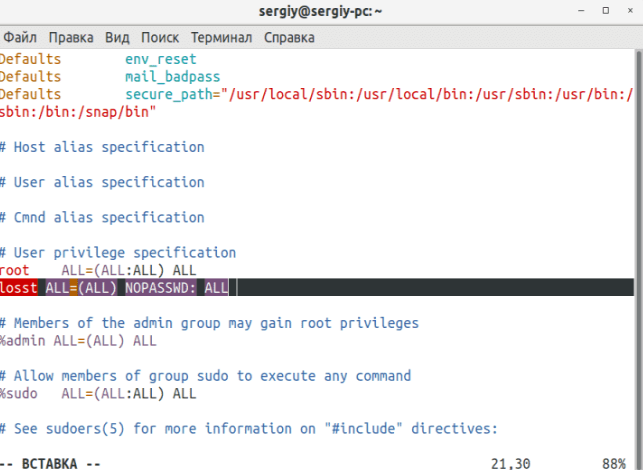Click the %admin ALL=(ALL) ALL line
This screenshot has height=470, width=643.
click(78, 341)
